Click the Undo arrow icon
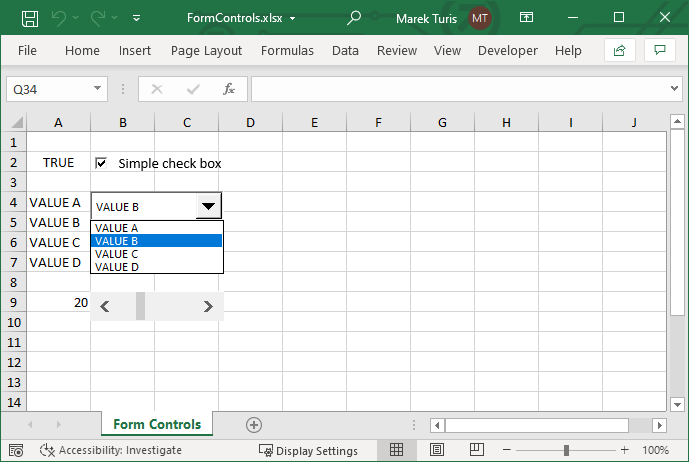Viewport: 689px width, 462px height. (x=59, y=18)
